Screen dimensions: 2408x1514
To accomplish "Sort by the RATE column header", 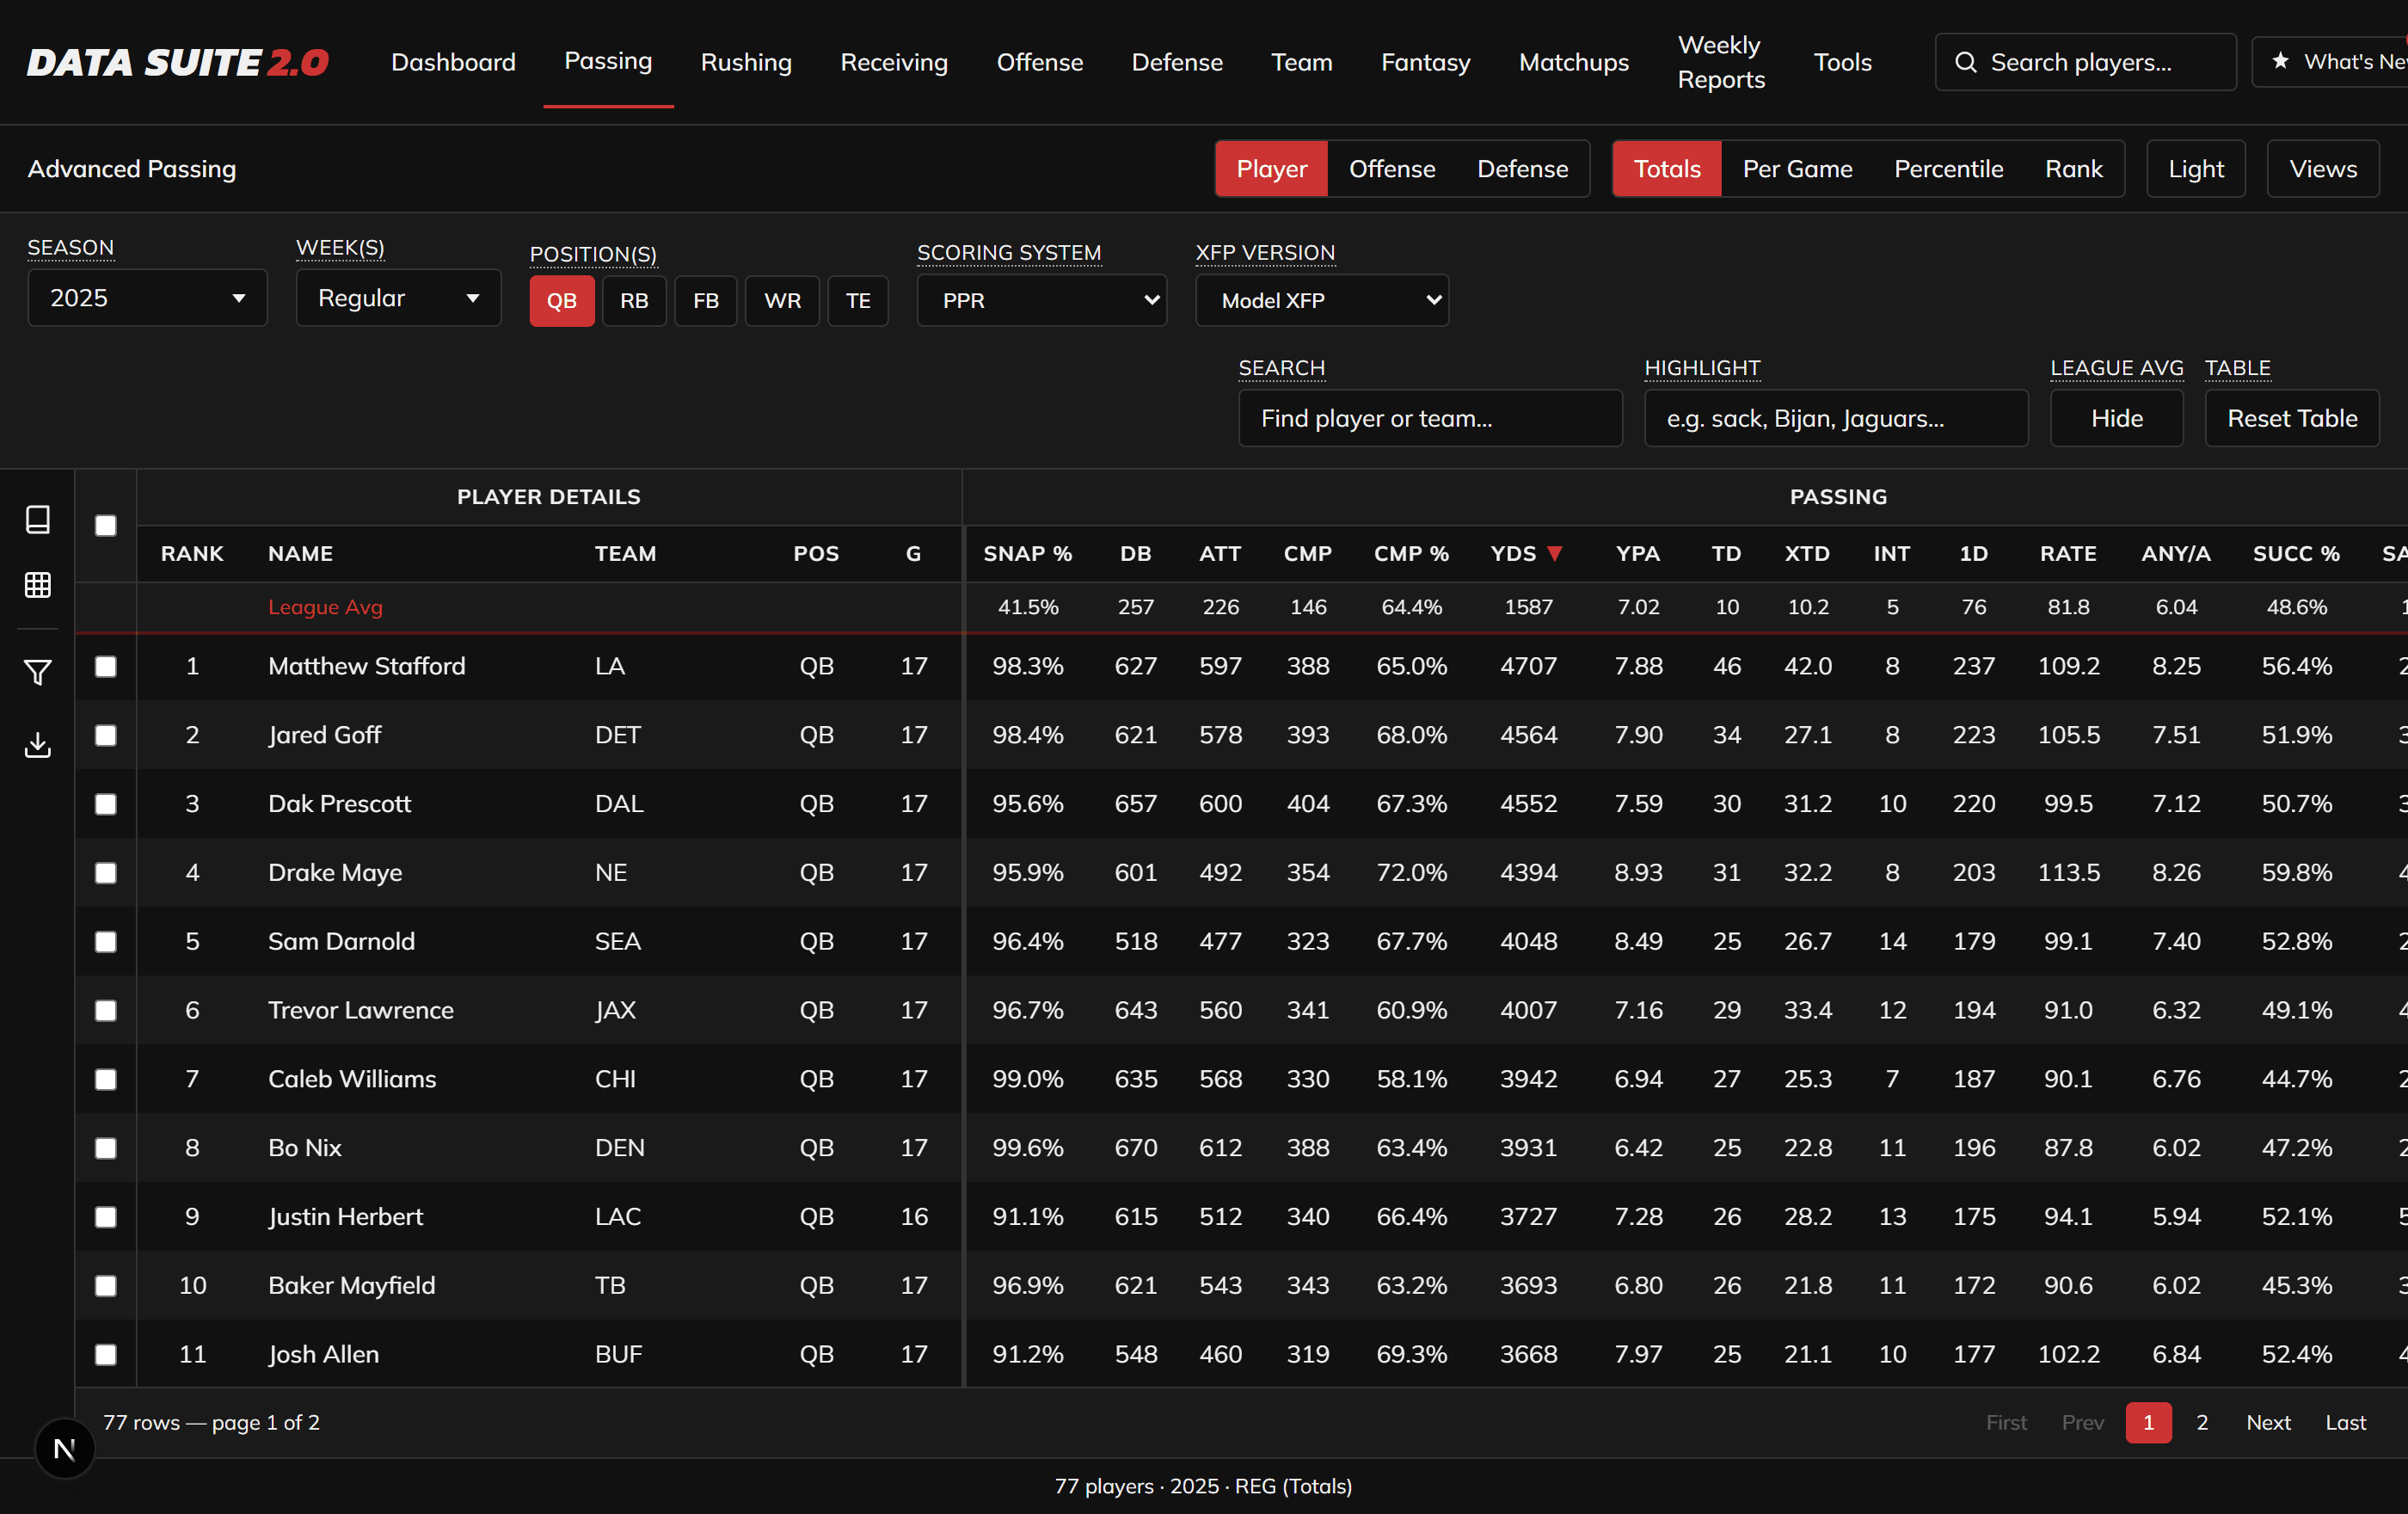I will tap(2068, 553).
